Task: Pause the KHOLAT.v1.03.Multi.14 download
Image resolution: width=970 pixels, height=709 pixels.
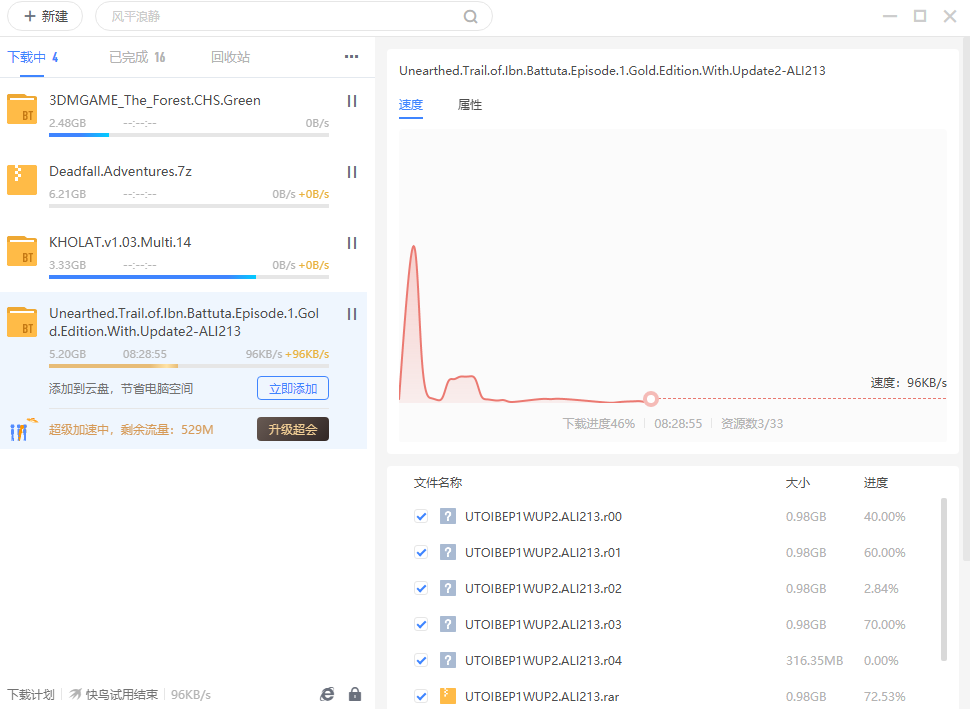Action: click(x=351, y=243)
